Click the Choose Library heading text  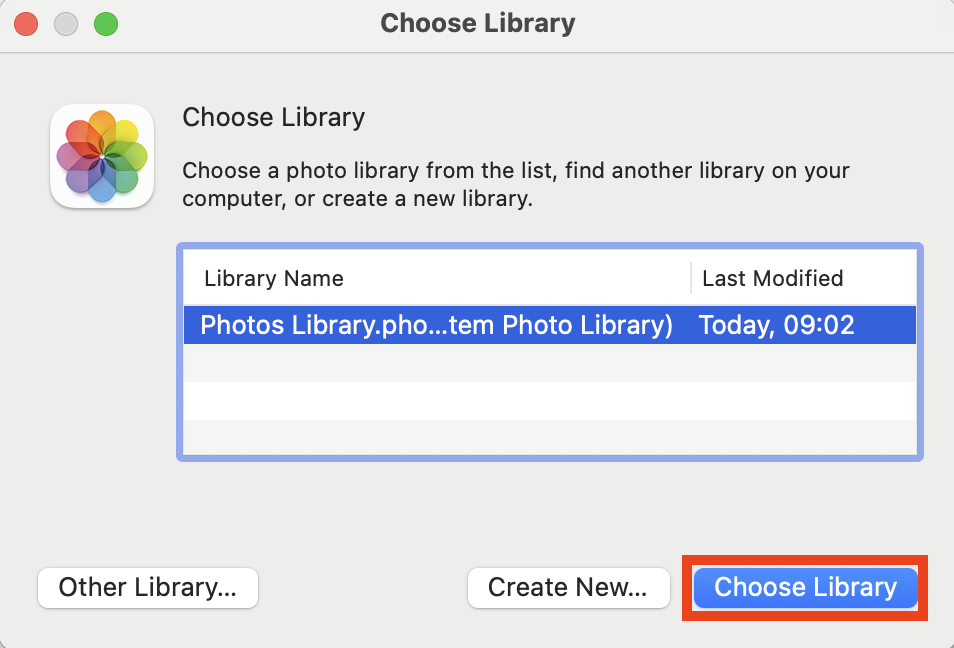[273, 117]
